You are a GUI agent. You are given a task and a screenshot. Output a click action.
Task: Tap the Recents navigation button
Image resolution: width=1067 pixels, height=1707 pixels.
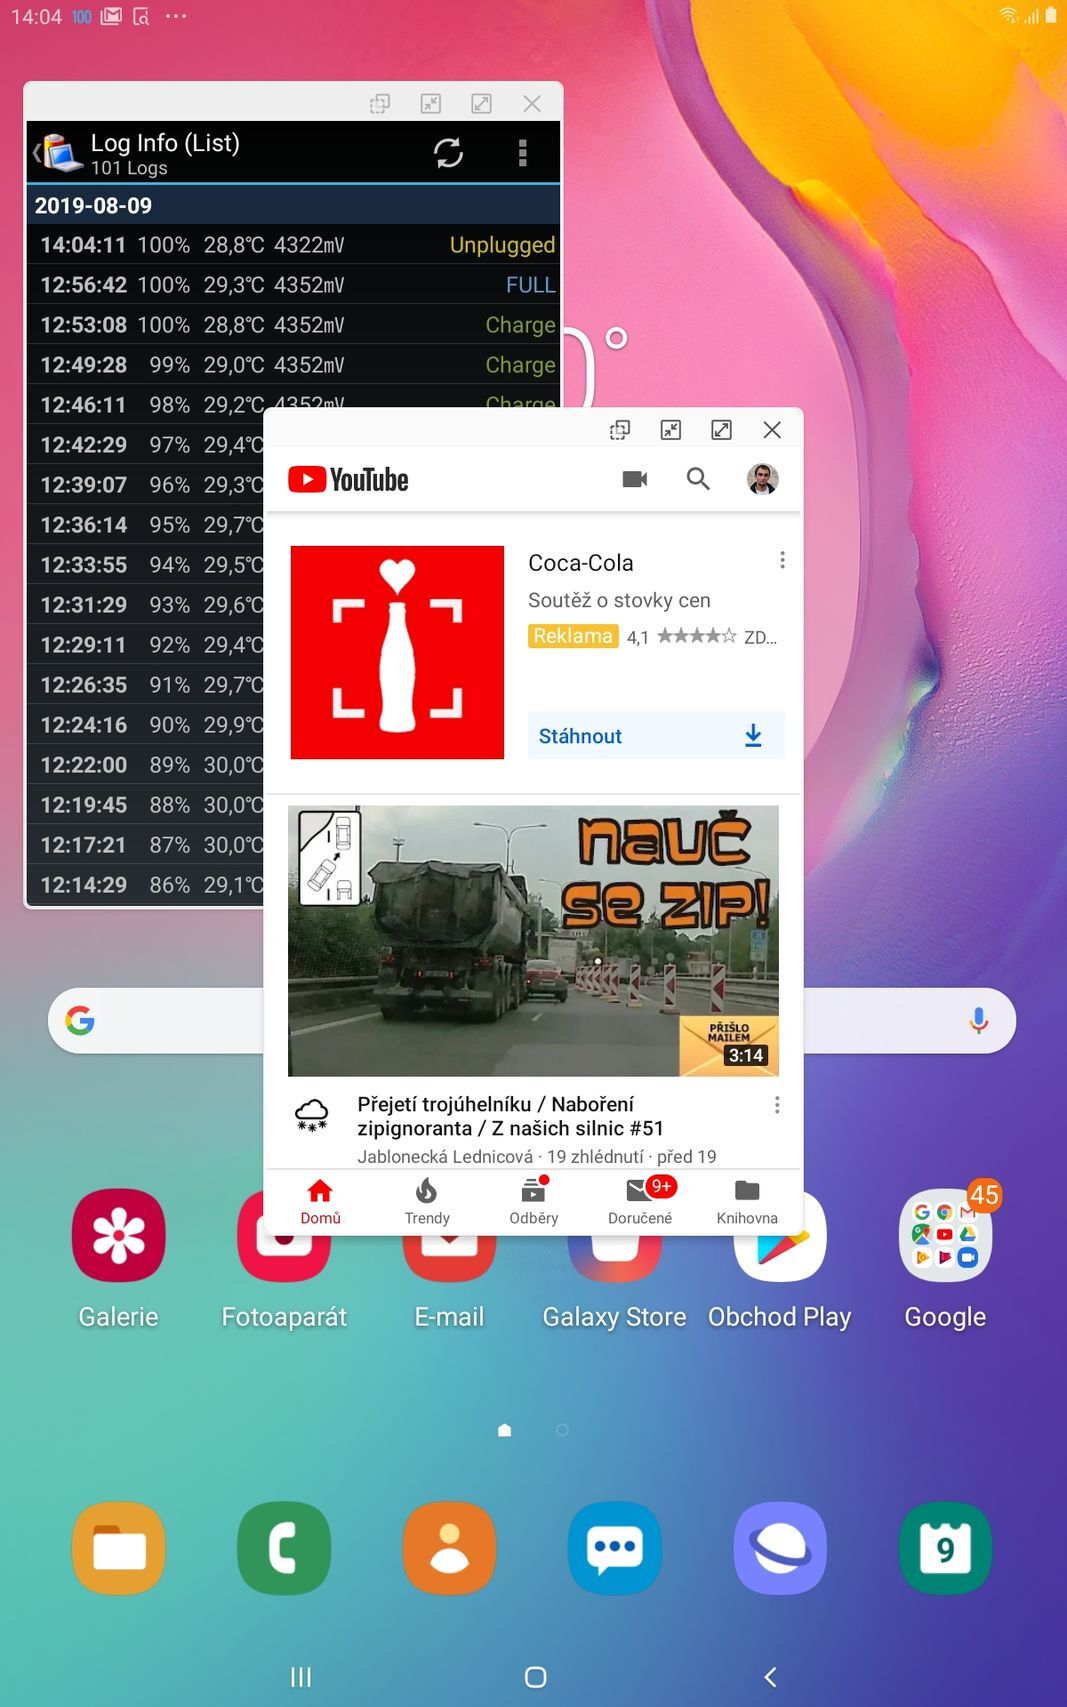pyautogui.click(x=301, y=1677)
